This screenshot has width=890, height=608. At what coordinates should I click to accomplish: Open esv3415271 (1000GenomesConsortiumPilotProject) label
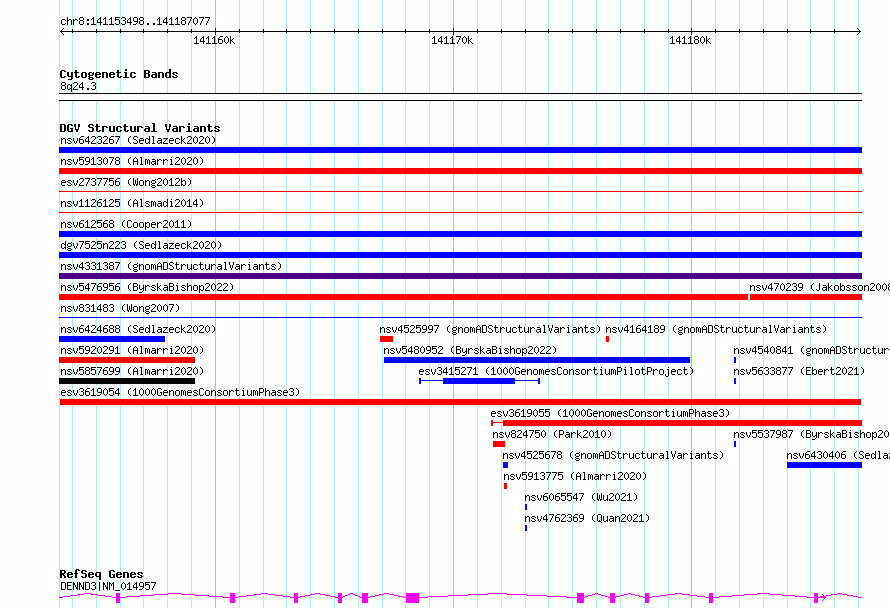tap(556, 371)
